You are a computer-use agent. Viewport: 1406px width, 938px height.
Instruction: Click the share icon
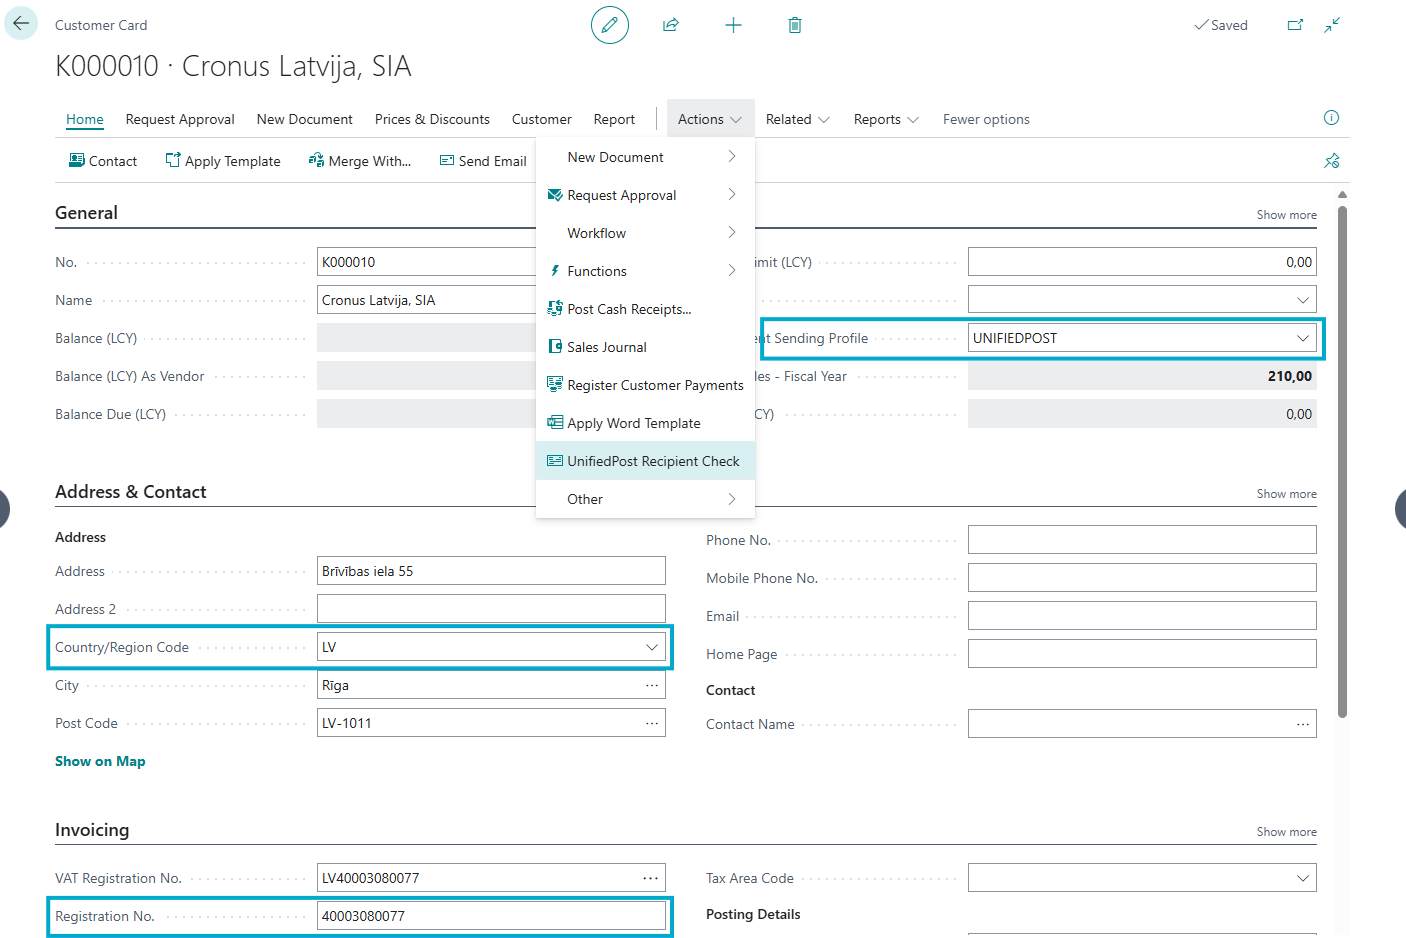coord(671,25)
